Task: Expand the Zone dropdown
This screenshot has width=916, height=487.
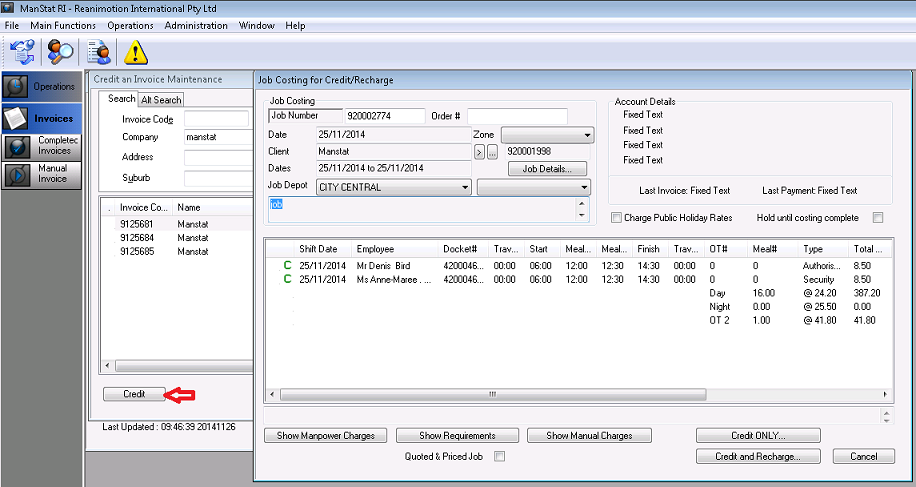Action: click(x=547, y=135)
